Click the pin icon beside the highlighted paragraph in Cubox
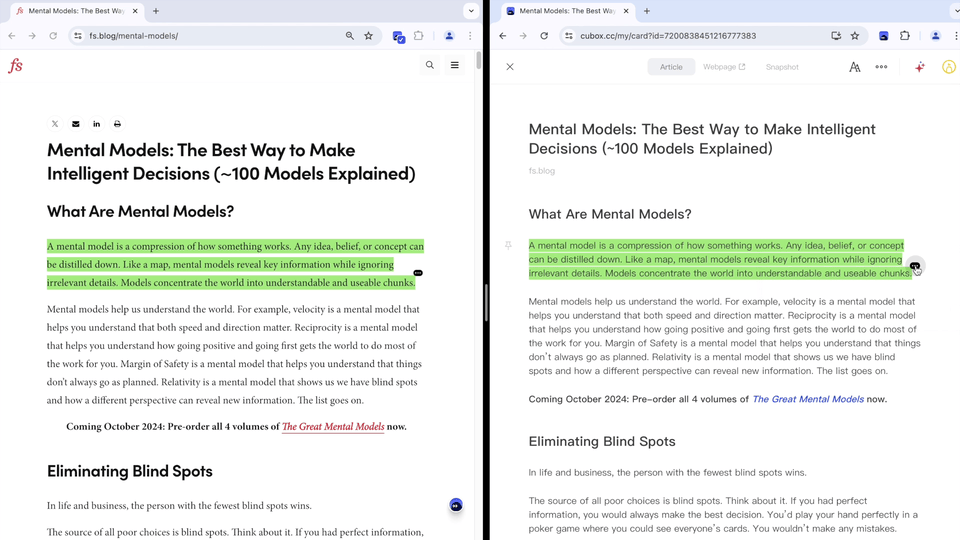Screen dimensions: 960x540 (508, 246)
